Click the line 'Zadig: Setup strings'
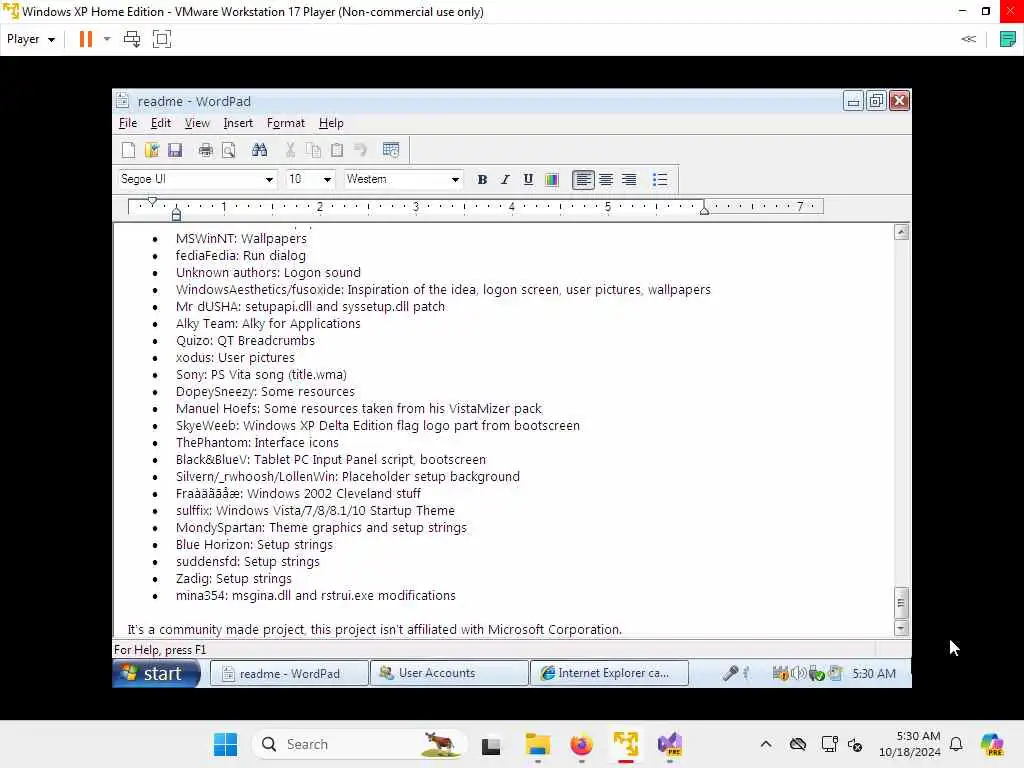 [233, 578]
